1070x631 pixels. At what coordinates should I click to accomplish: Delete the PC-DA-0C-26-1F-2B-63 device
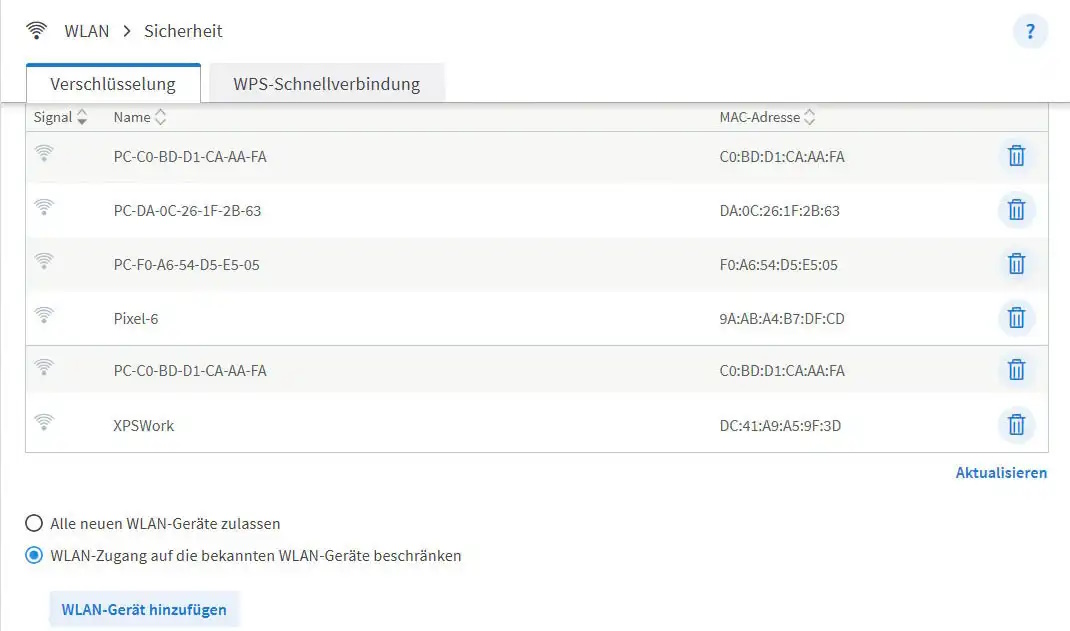pyautogui.click(x=1016, y=210)
